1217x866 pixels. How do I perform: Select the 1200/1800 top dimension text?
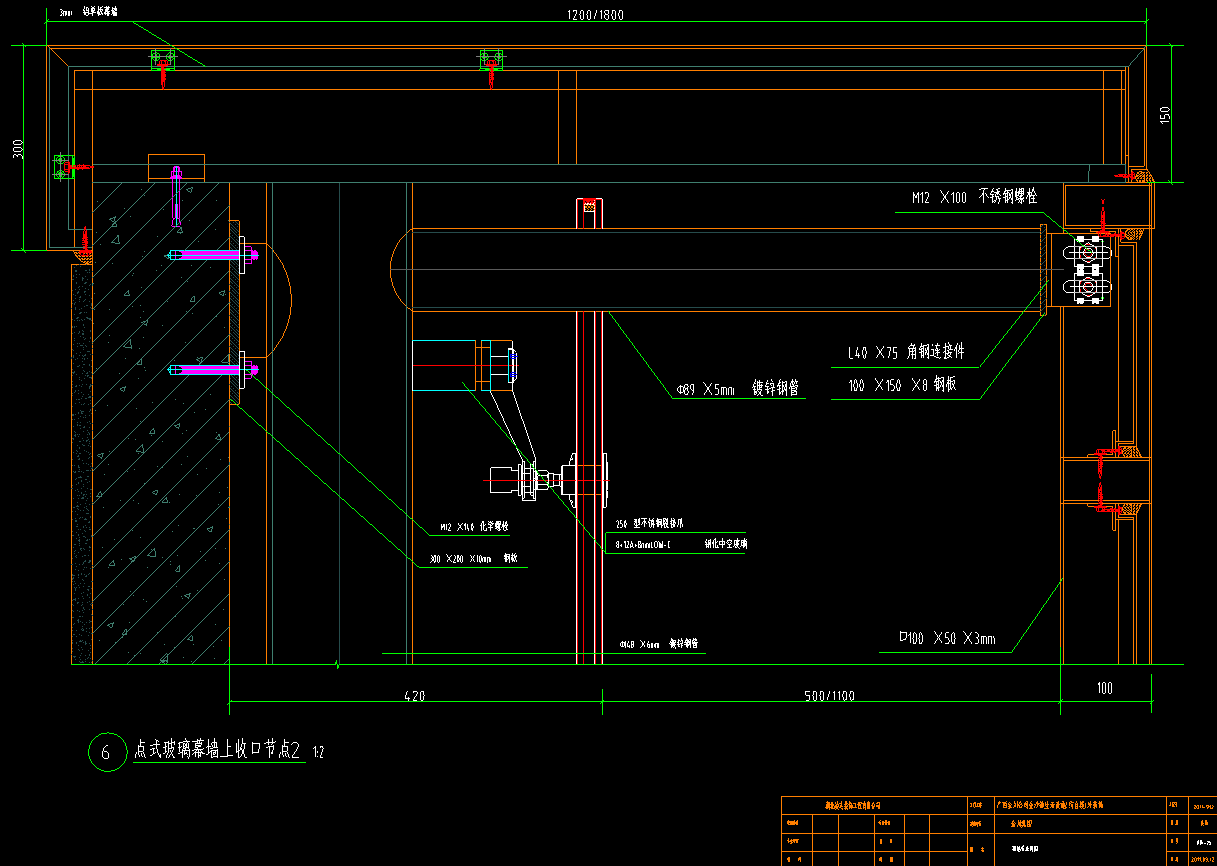point(595,15)
